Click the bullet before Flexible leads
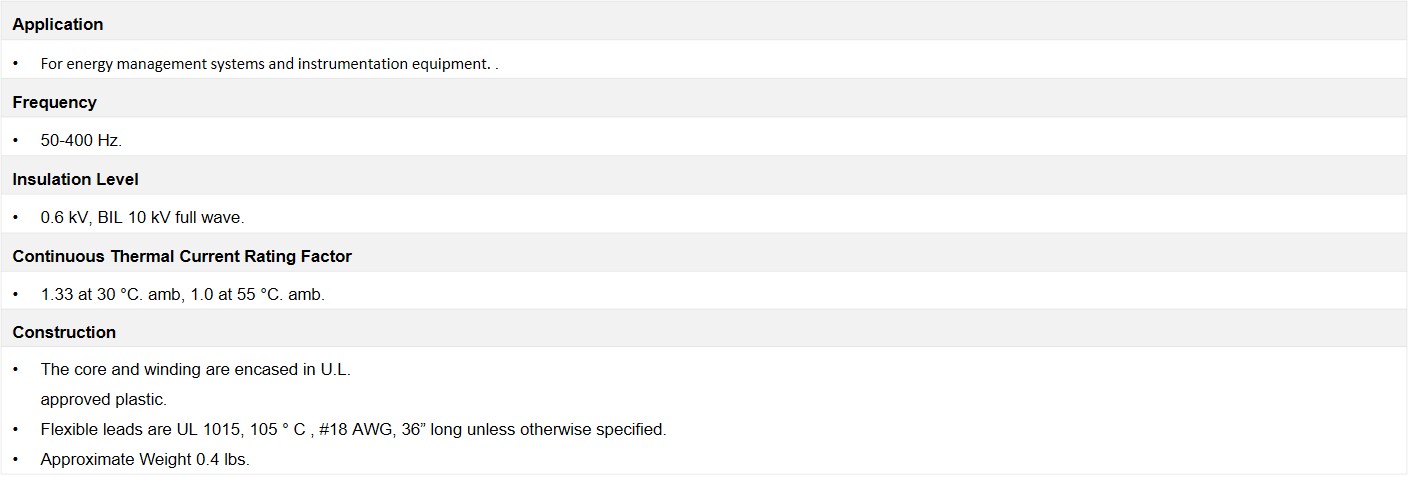1408x480 pixels. coord(16,429)
